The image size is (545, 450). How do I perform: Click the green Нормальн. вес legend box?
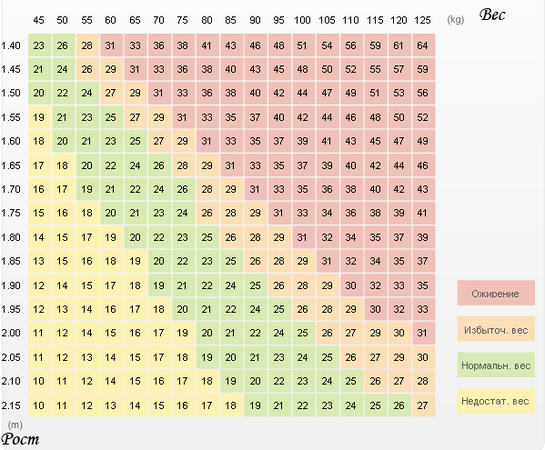point(496,365)
